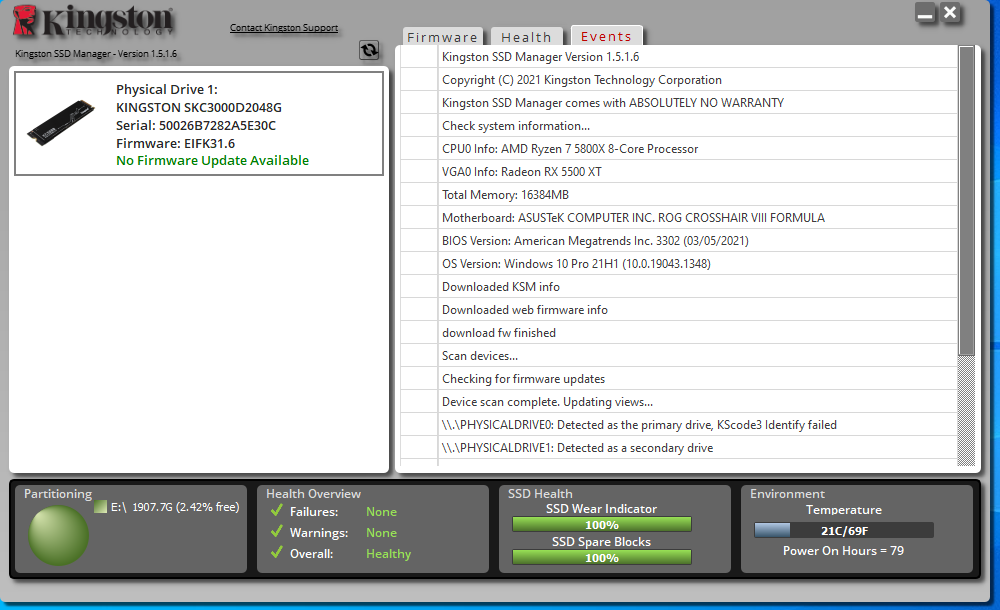Switch to the Health tab
The width and height of the screenshot is (1000, 610).
tap(527, 37)
